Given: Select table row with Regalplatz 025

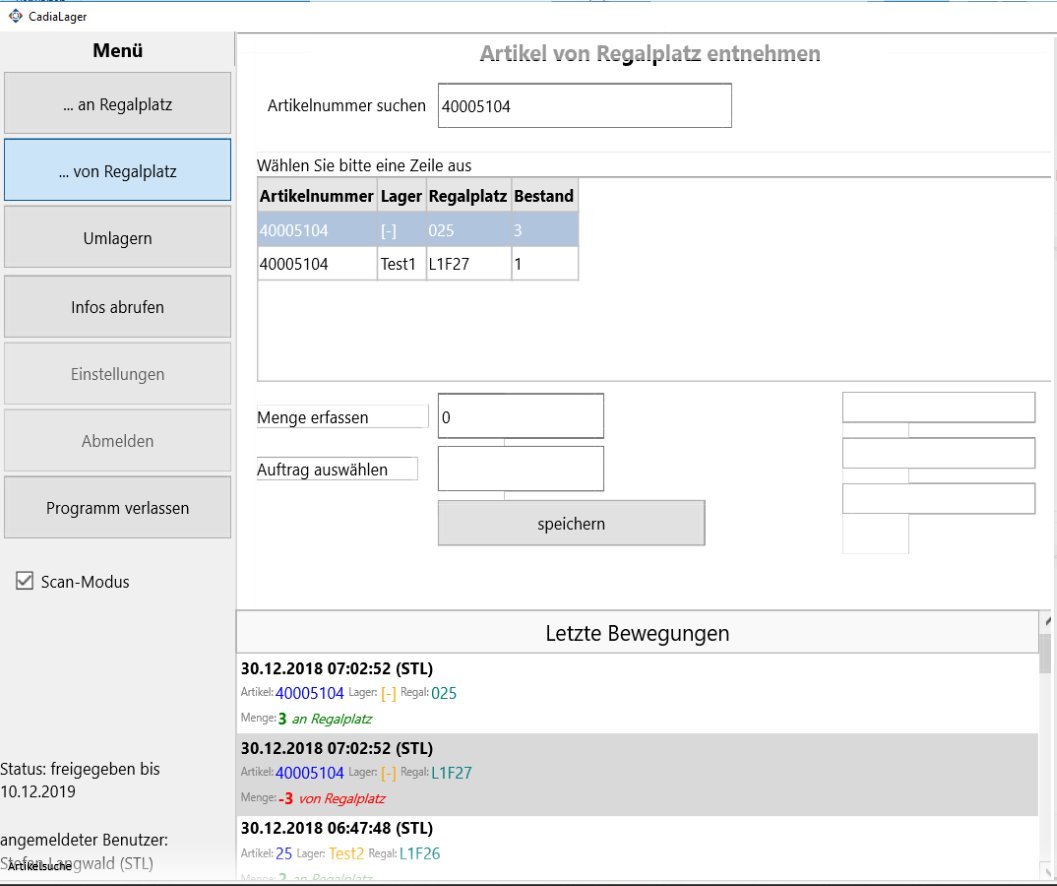Looking at the screenshot, I should coord(417,231).
